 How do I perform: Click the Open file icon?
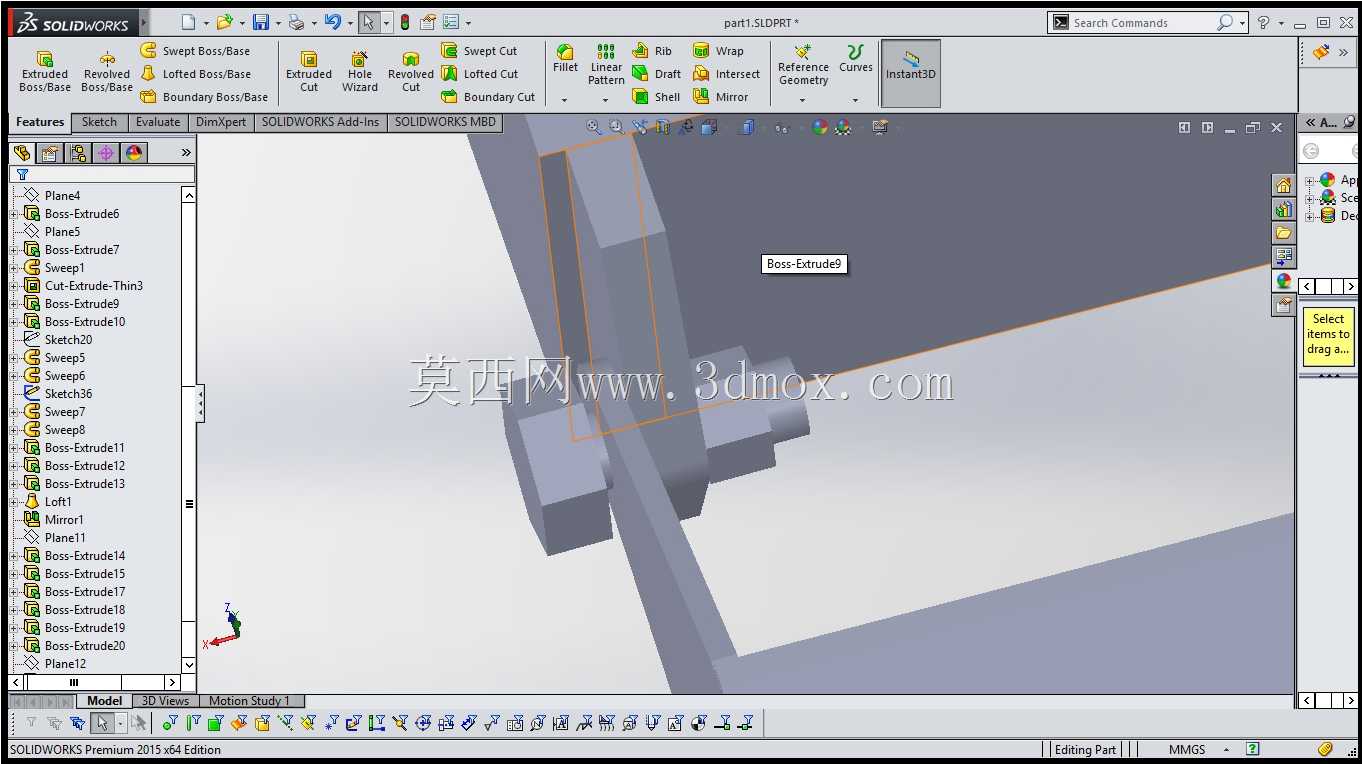click(x=224, y=22)
